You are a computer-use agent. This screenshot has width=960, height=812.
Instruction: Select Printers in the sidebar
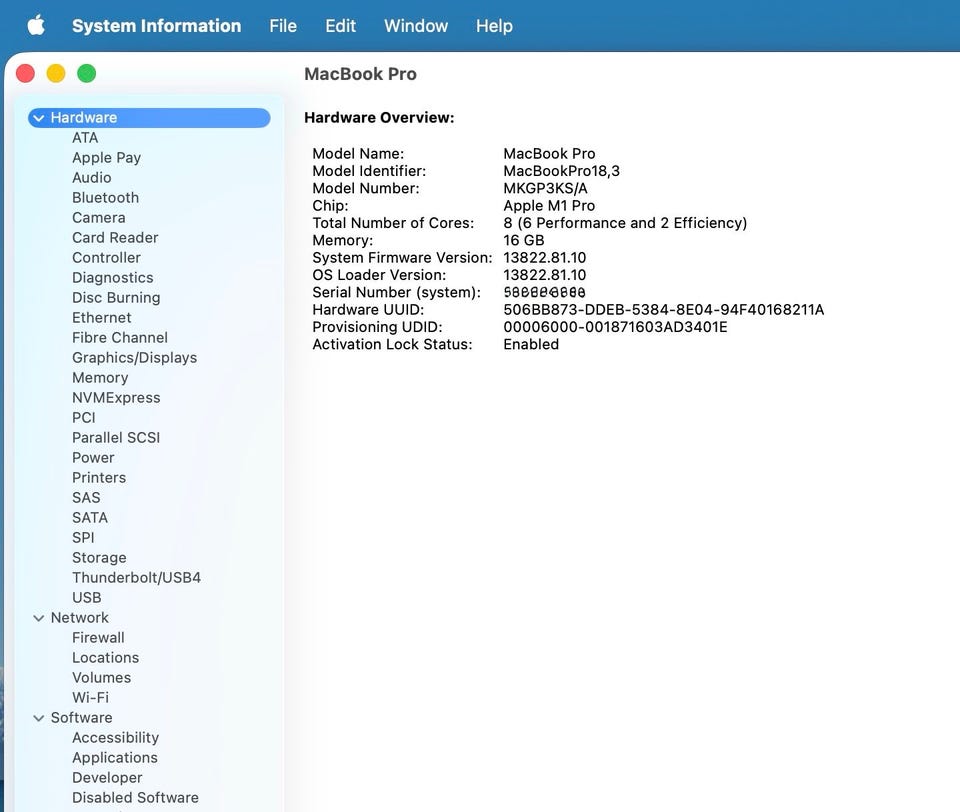[x=99, y=478]
